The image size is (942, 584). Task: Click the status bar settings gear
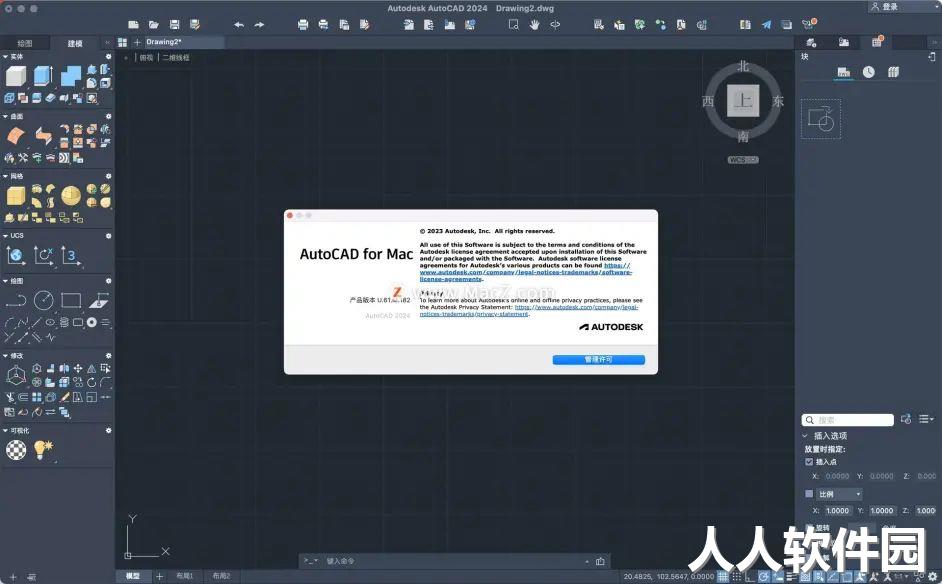pos(933,577)
